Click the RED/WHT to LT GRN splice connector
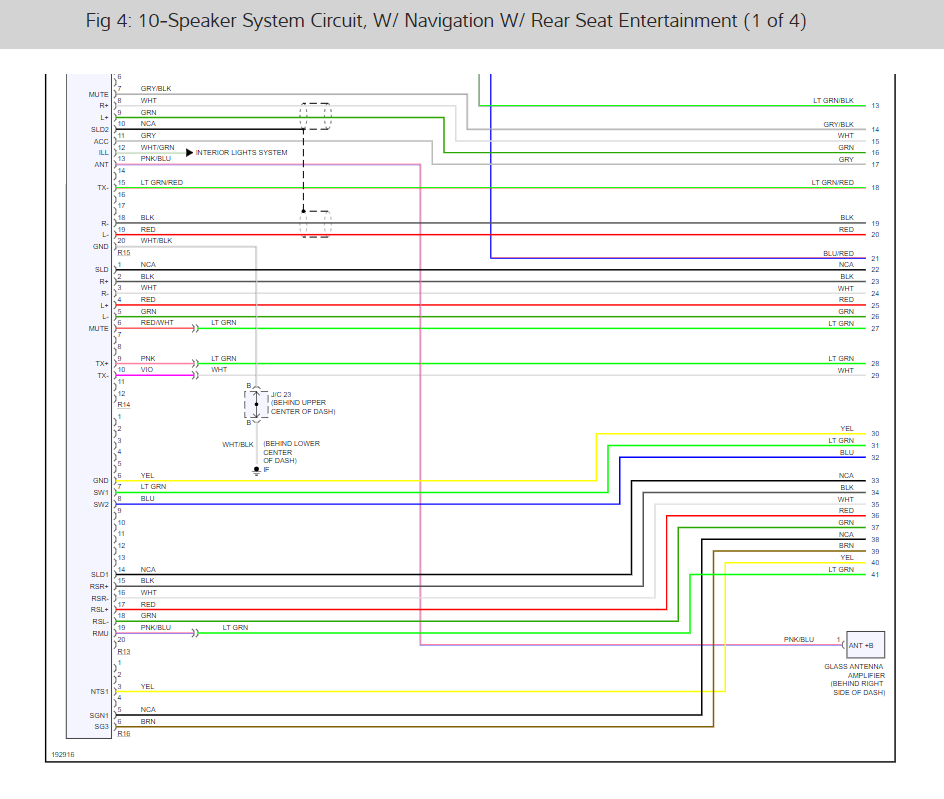The width and height of the screenshot is (944, 799). click(x=195, y=328)
